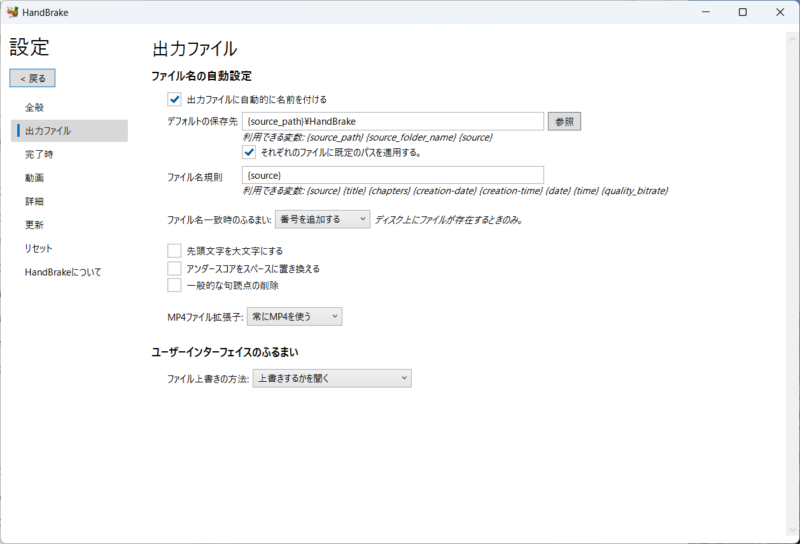
Task: Open the ファイル上書きの方法 dropdown
Action: (332, 378)
